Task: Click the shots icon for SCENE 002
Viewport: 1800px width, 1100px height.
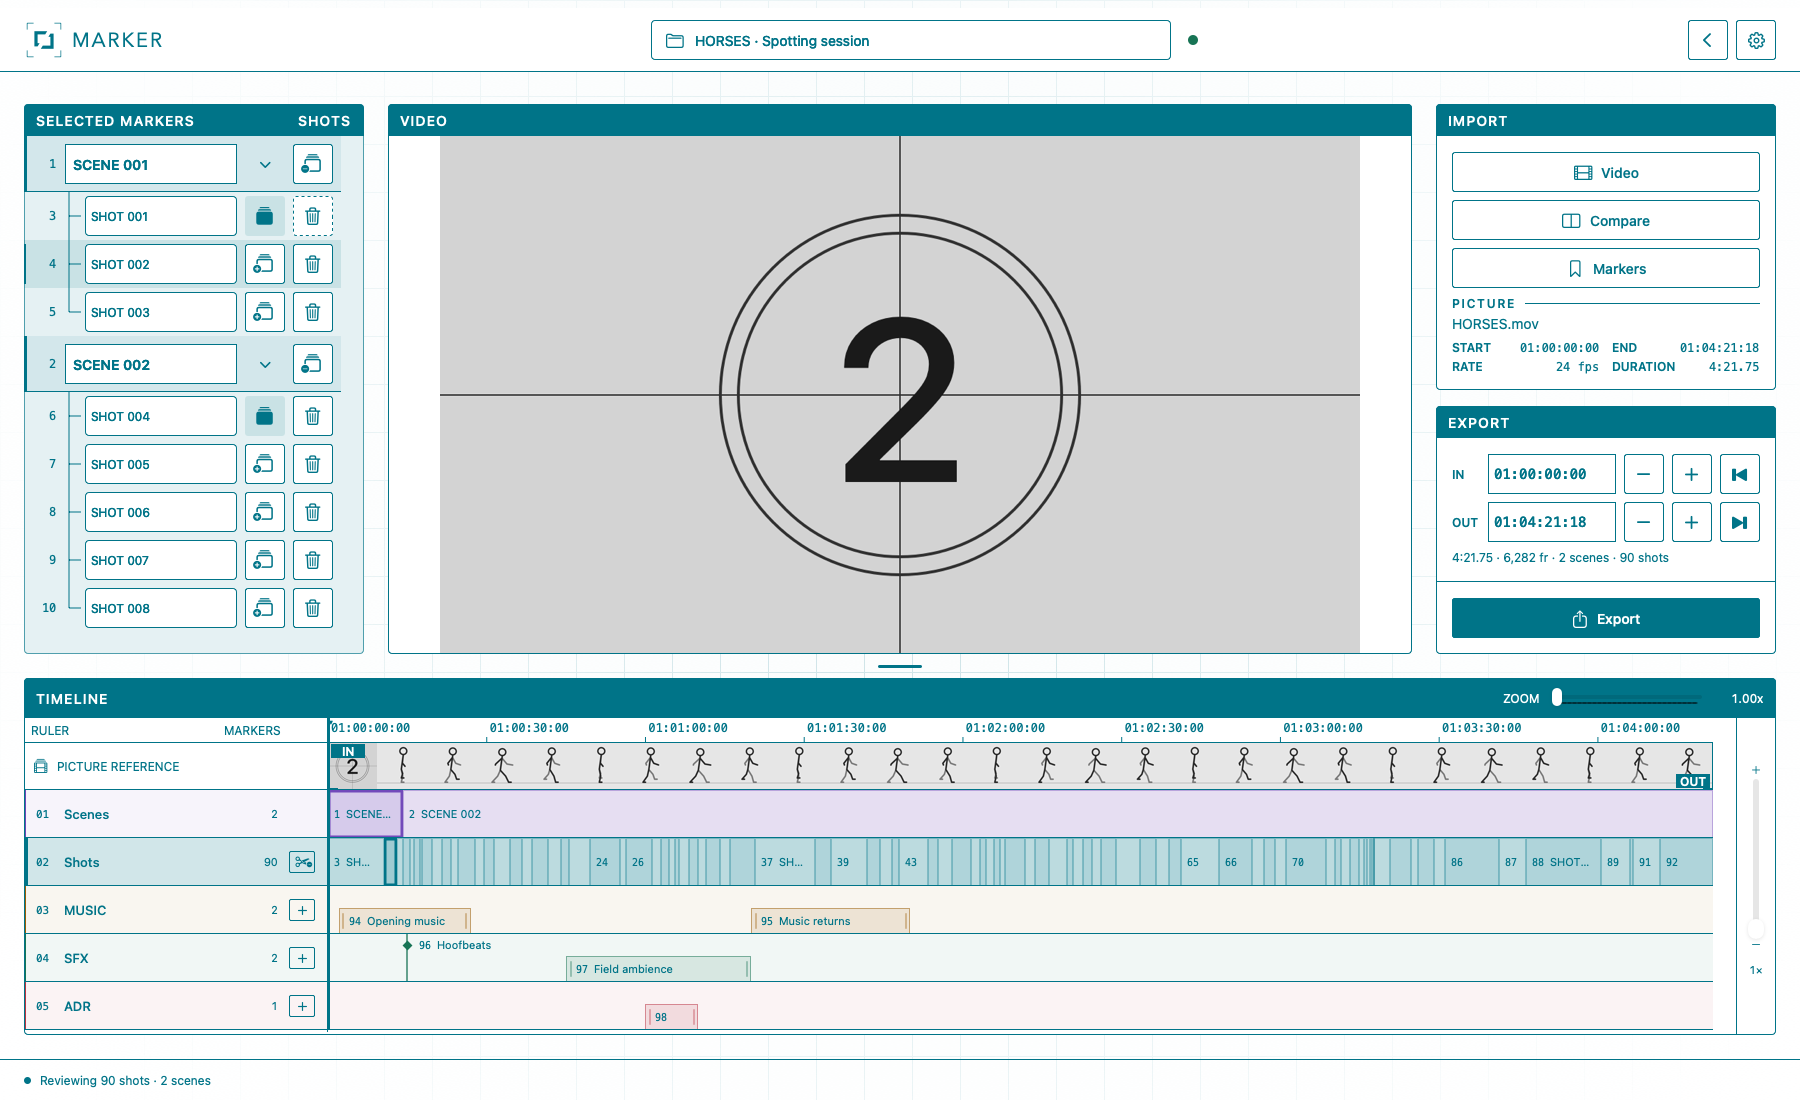Action: (313, 364)
